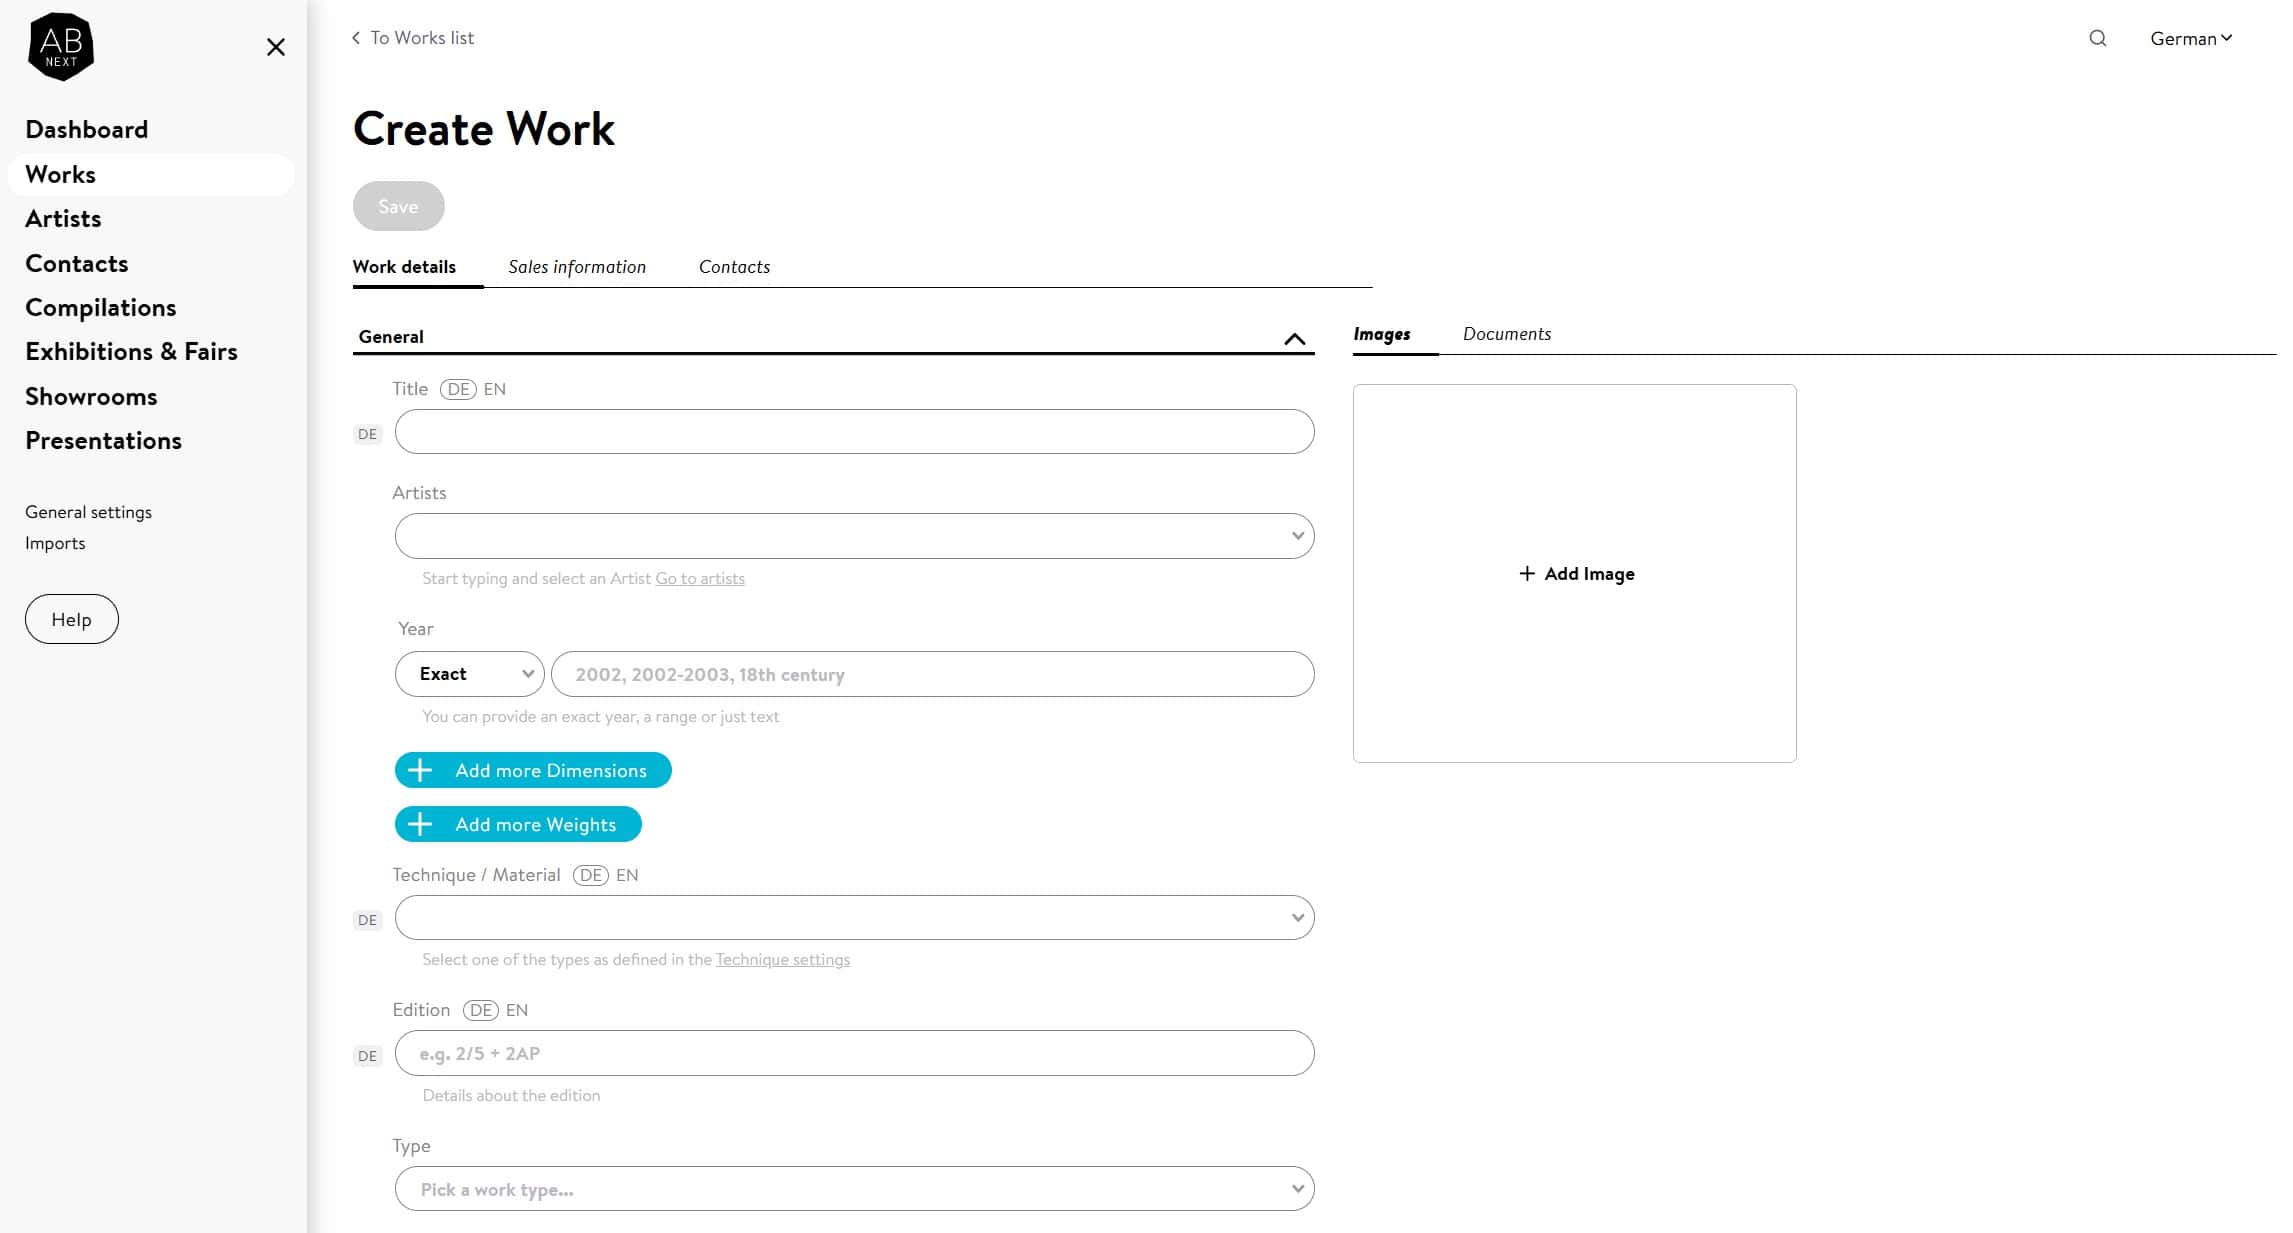Open the Exact year type dropdown

click(x=470, y=674)
